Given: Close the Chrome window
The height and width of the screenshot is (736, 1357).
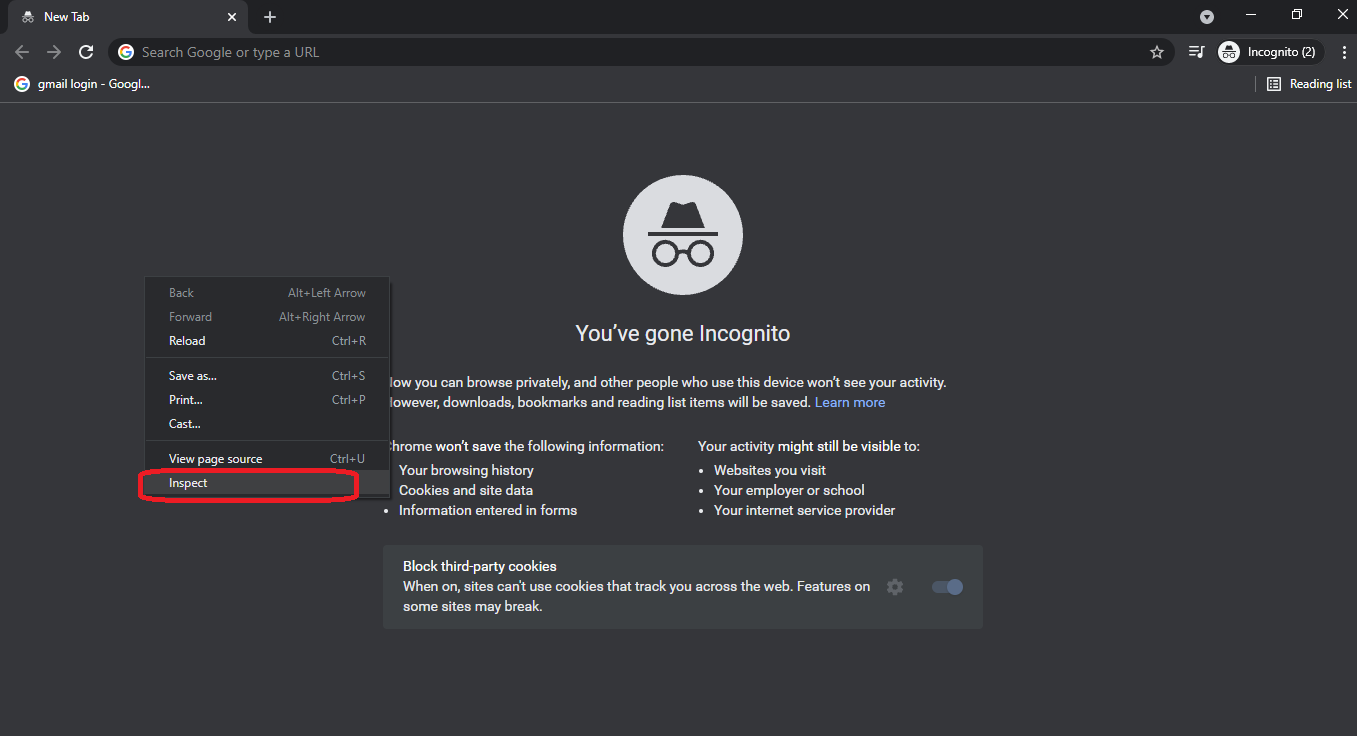Looking at the screenshot, I should pos(1343,14).
